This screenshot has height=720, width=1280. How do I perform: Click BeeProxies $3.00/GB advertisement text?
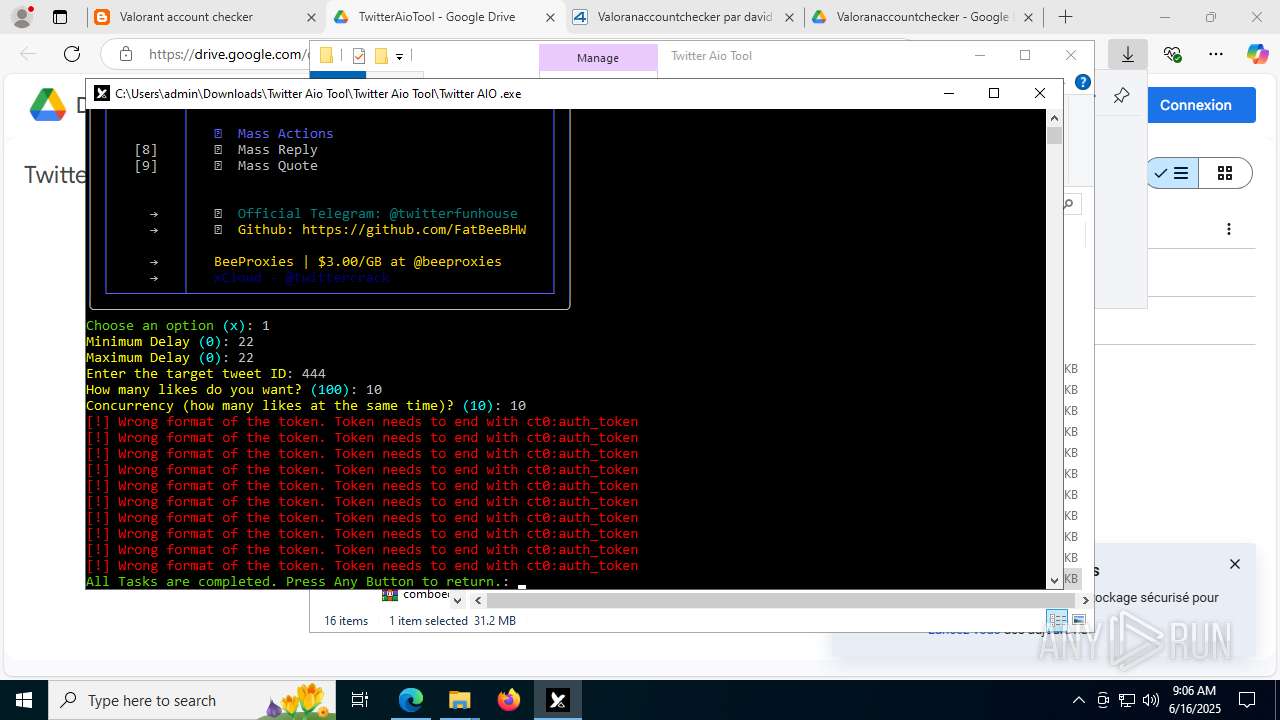358,262
